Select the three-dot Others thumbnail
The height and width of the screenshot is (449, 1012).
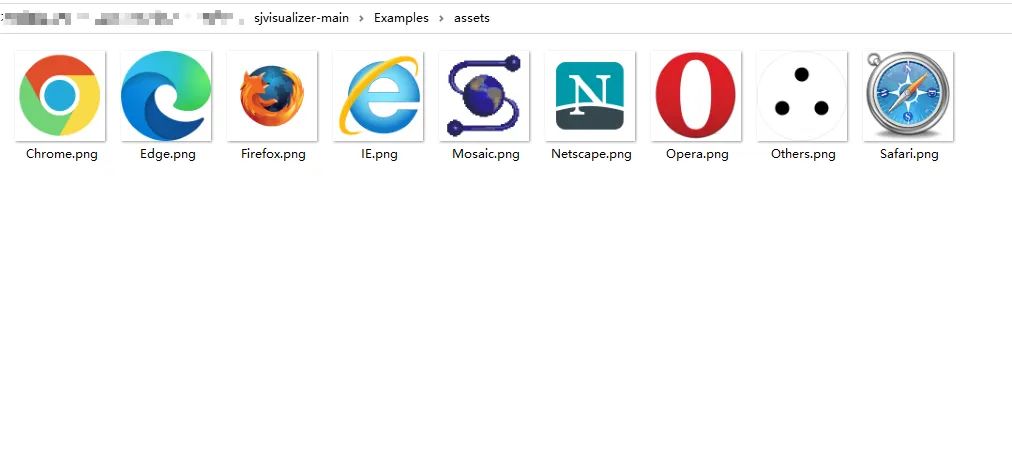(x=802, y=95)
